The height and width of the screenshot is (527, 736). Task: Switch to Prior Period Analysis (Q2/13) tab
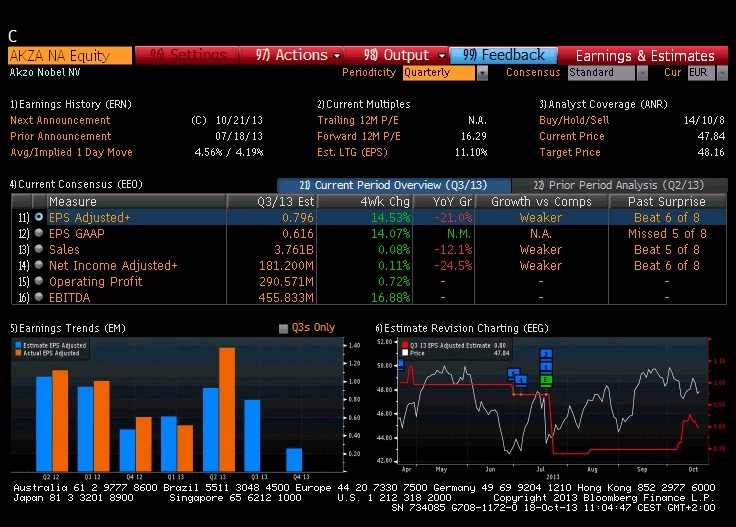point(619,185)
